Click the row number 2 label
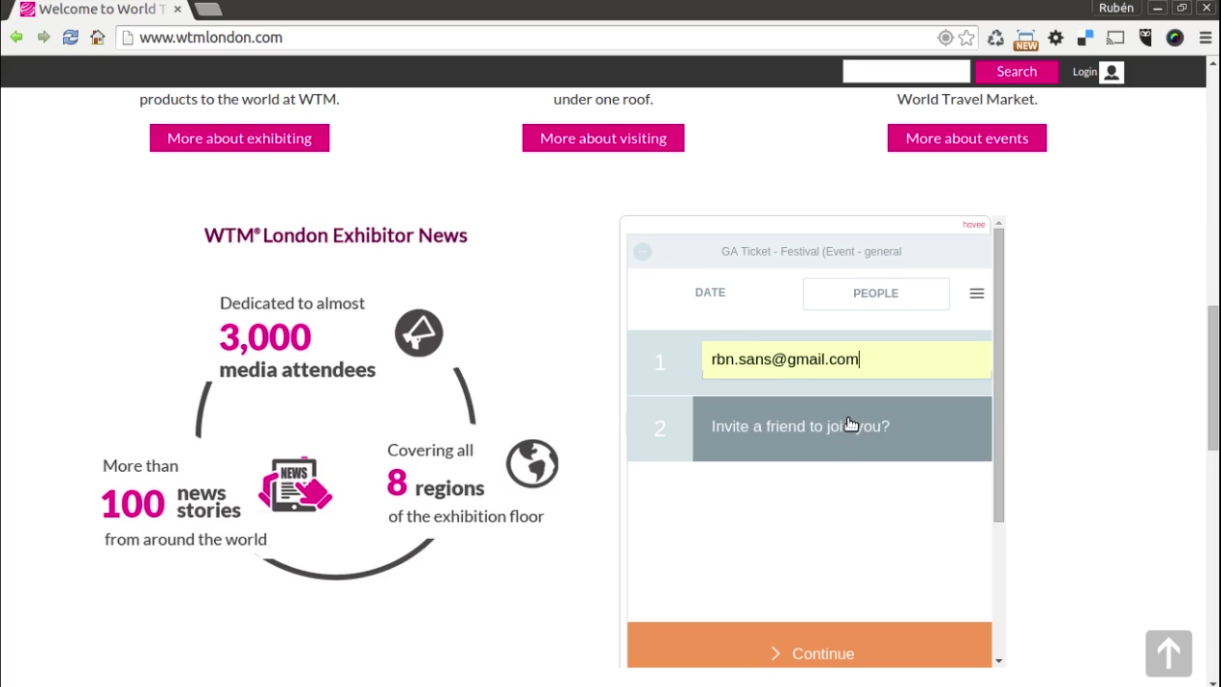Image resolution: width=1221 pixels, height=687 pixels. coord(660,429)
